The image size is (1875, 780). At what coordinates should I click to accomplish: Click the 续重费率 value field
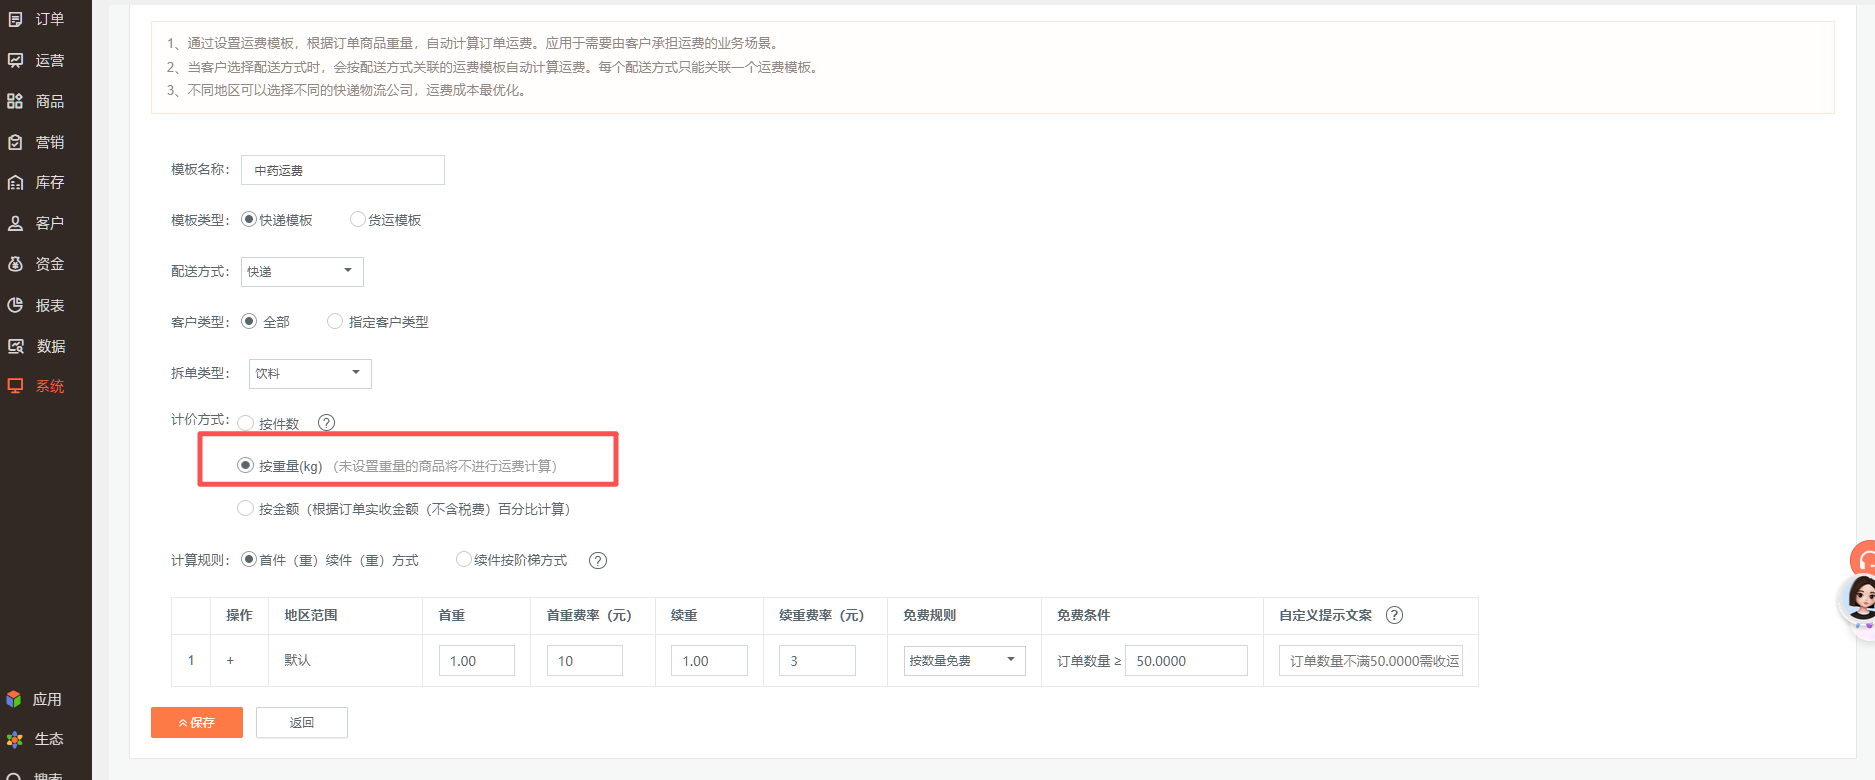pyautogui.click(x=818, y=661)
